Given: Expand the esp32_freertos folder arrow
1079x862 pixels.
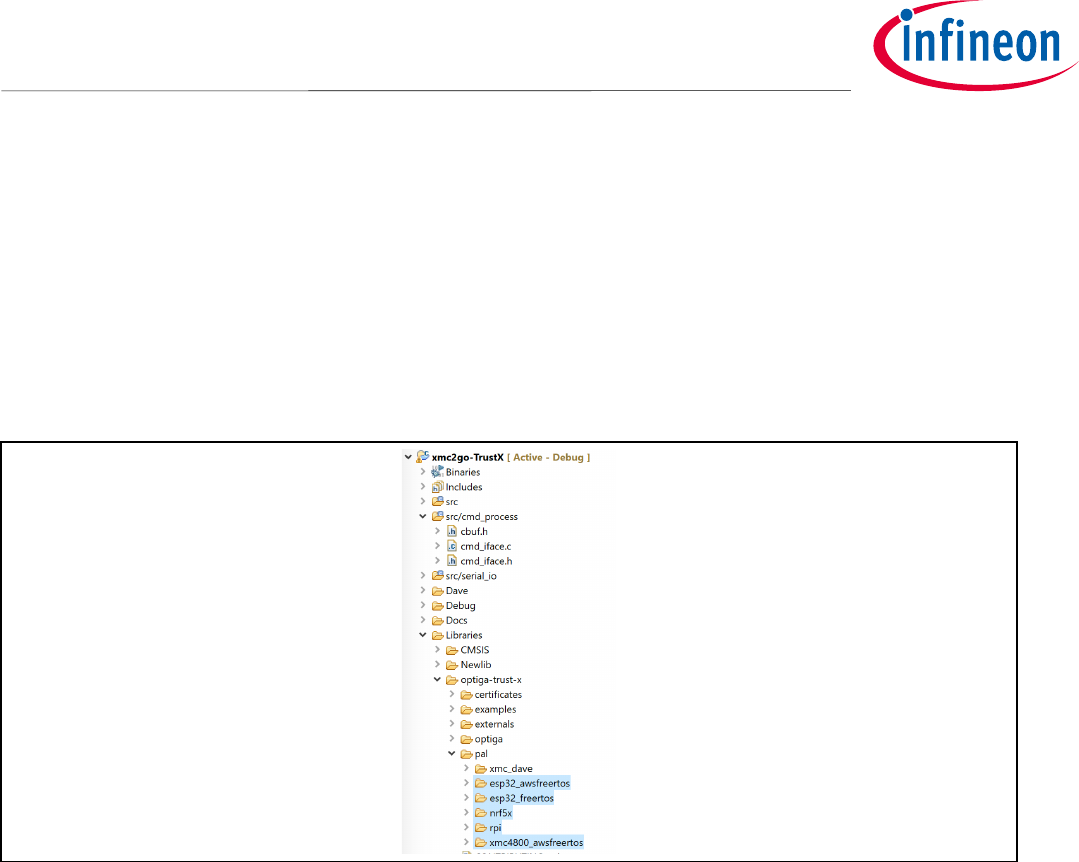Looking at the screenshot, I should tap(466, 798).
